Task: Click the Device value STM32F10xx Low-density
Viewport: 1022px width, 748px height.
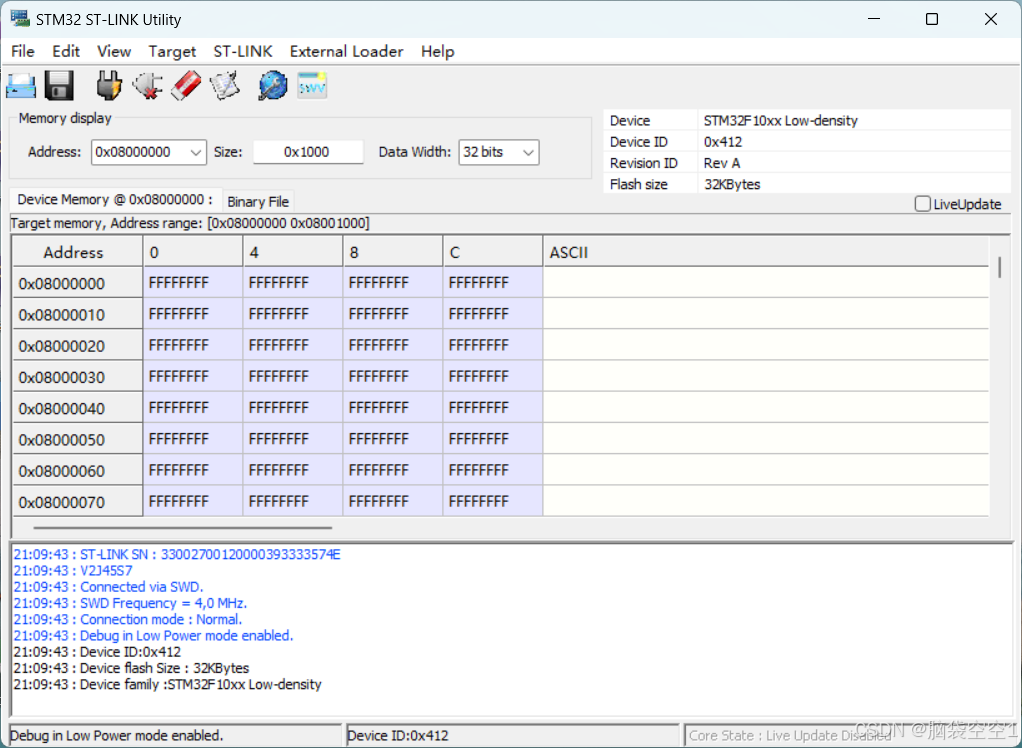Action: pos(780,121)
